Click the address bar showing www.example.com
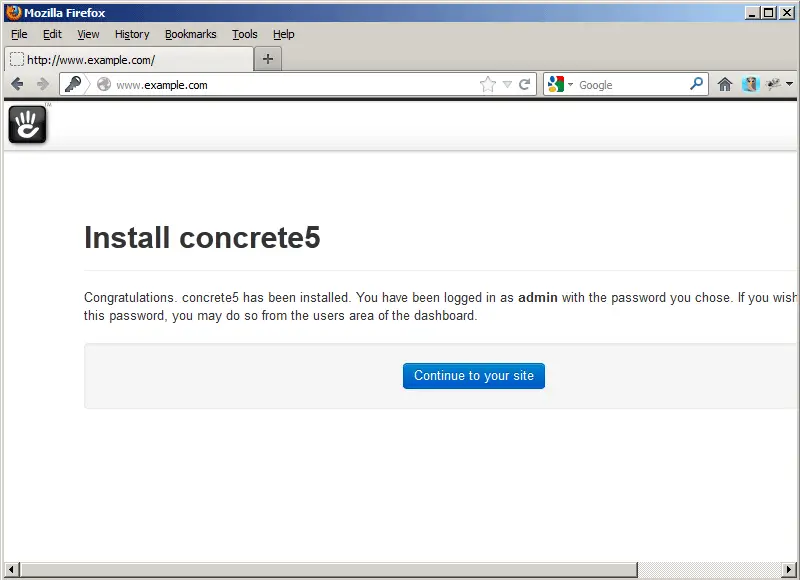The image size is (800, 580). (296, 85)
